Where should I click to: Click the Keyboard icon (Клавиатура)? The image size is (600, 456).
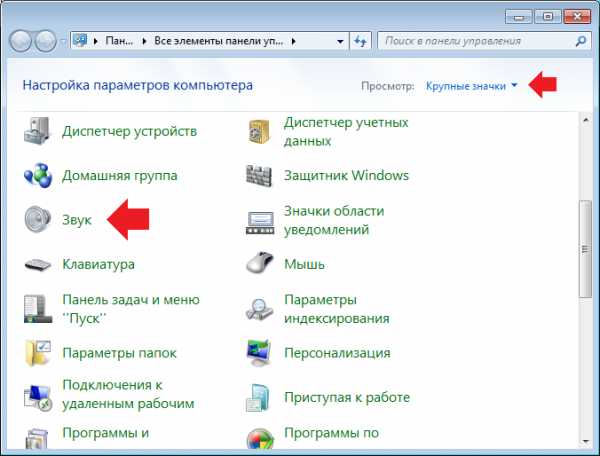(x=38, y=264)
